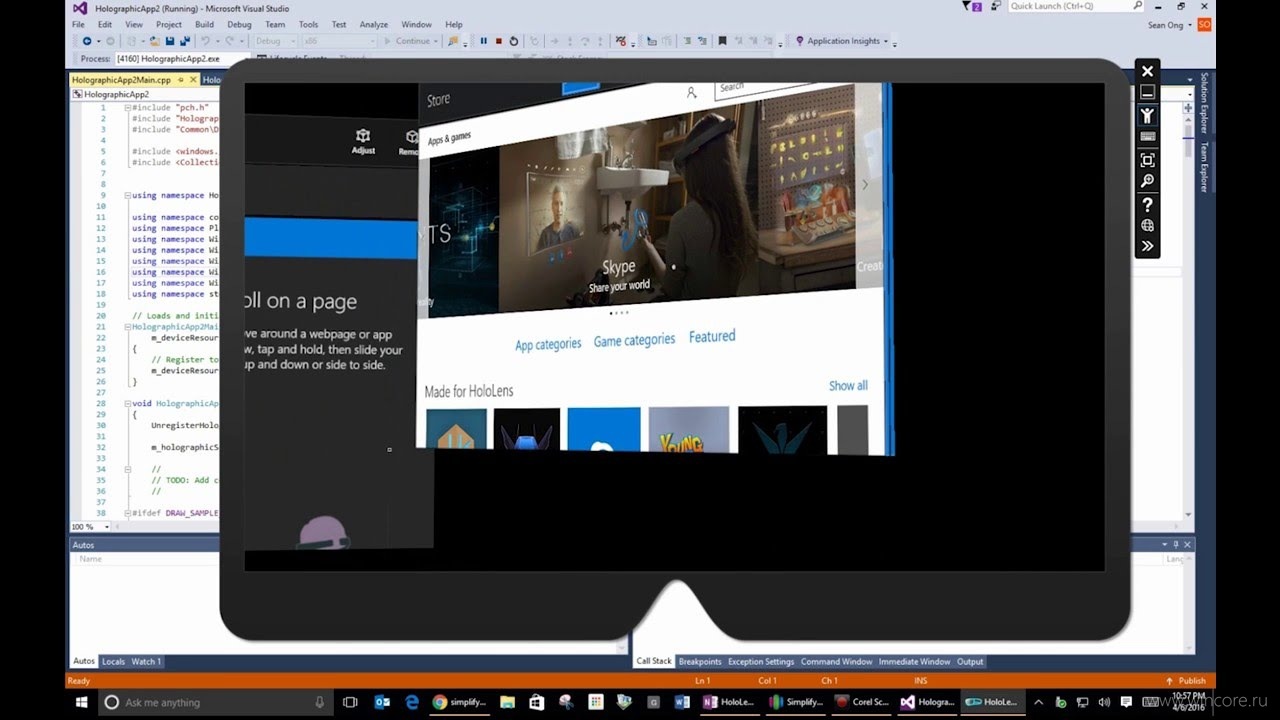Viewport: 1280px width, 720px height.
Task: Click Publish in status bar
Action: [x=1186, y=681]
